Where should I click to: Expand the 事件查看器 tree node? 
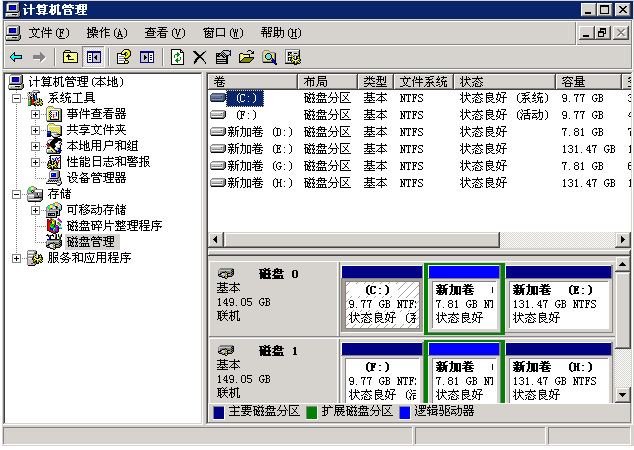tap(35, 114)
